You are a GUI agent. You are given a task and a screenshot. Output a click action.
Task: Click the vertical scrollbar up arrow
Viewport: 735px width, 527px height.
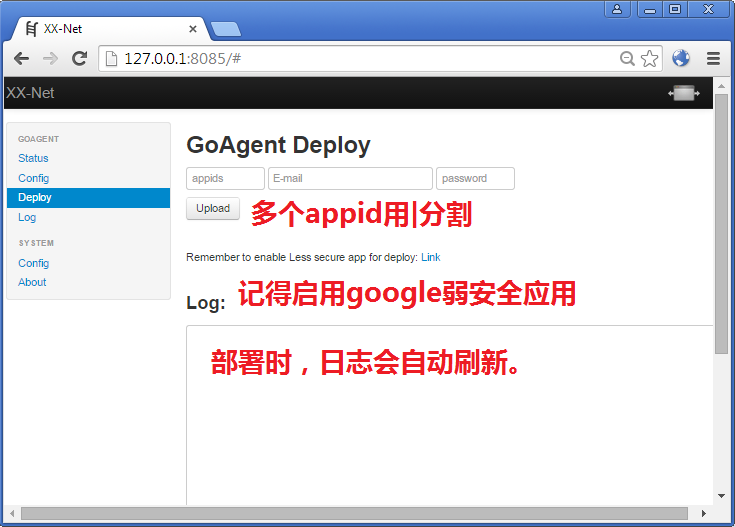(721, 86)
